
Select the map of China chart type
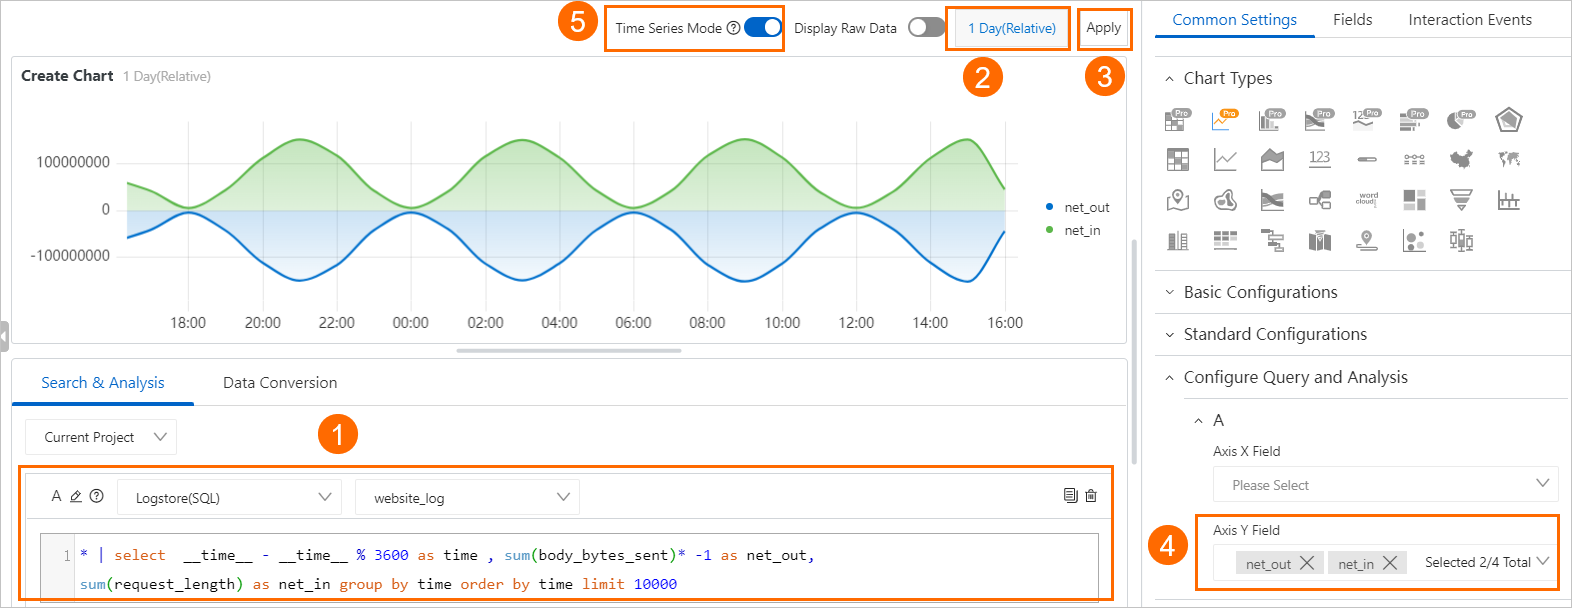point(1461,159)
